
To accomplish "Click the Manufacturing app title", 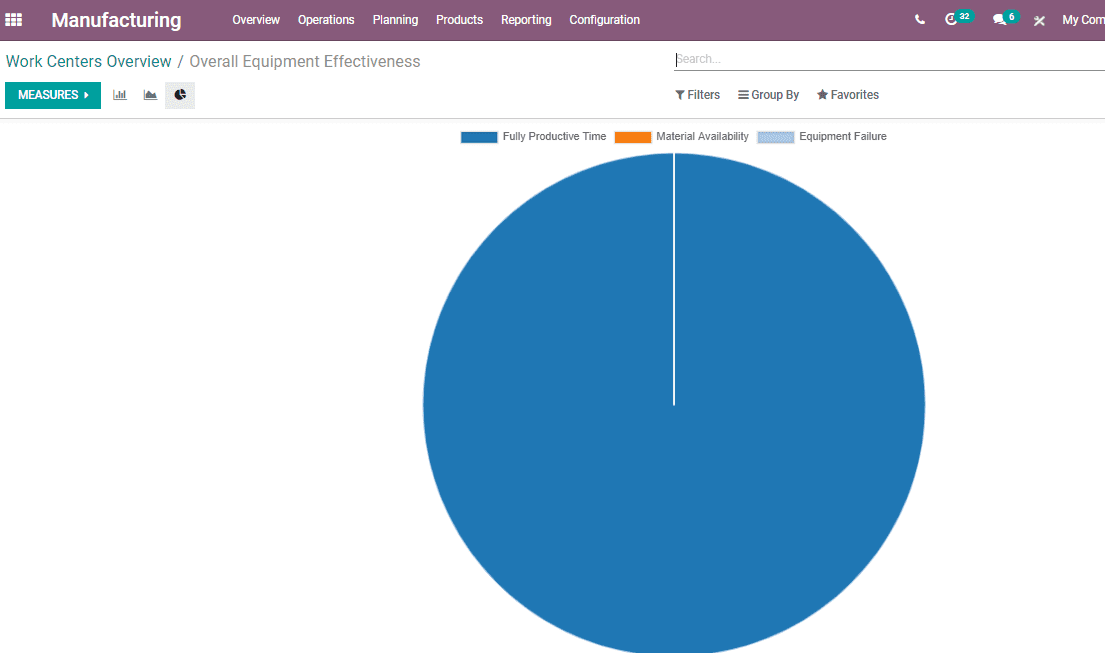I will pyautogui.click(x=116, y=20).
